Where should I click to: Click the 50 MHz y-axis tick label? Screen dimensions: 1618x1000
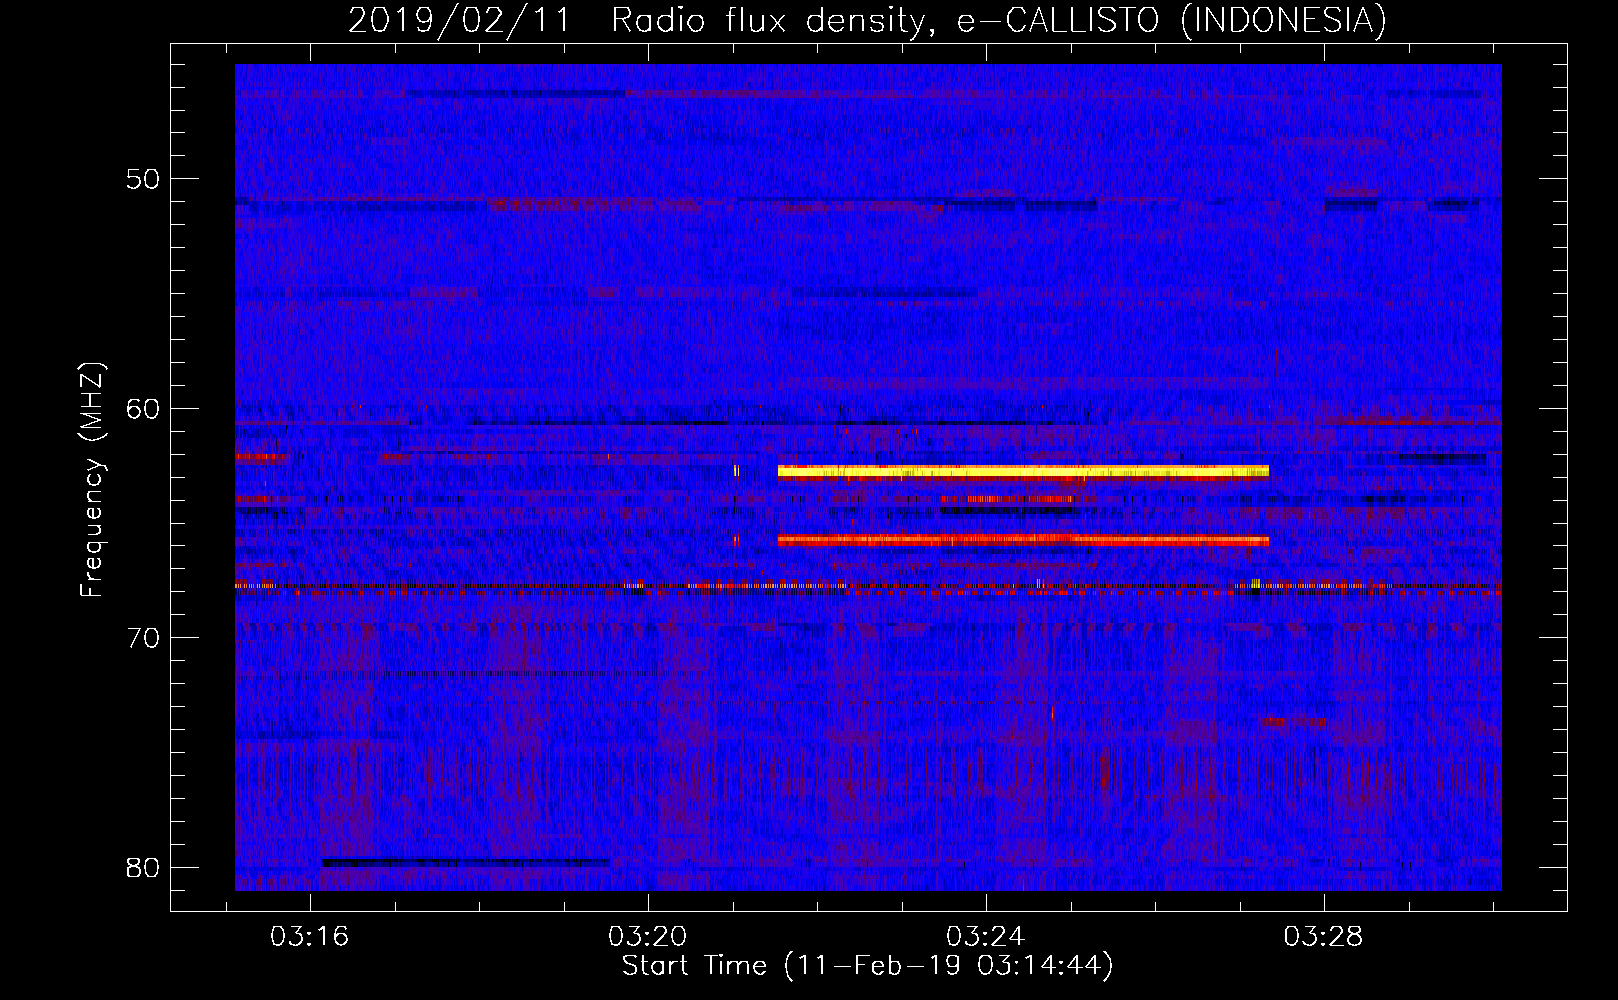144,180
